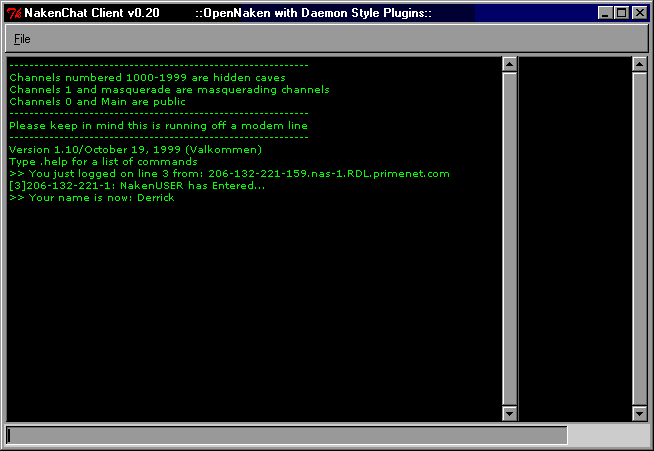The height and width of the screenshot is (451, 654).
Task: Focus the message input field at the bottom
Action: point(287,436)
